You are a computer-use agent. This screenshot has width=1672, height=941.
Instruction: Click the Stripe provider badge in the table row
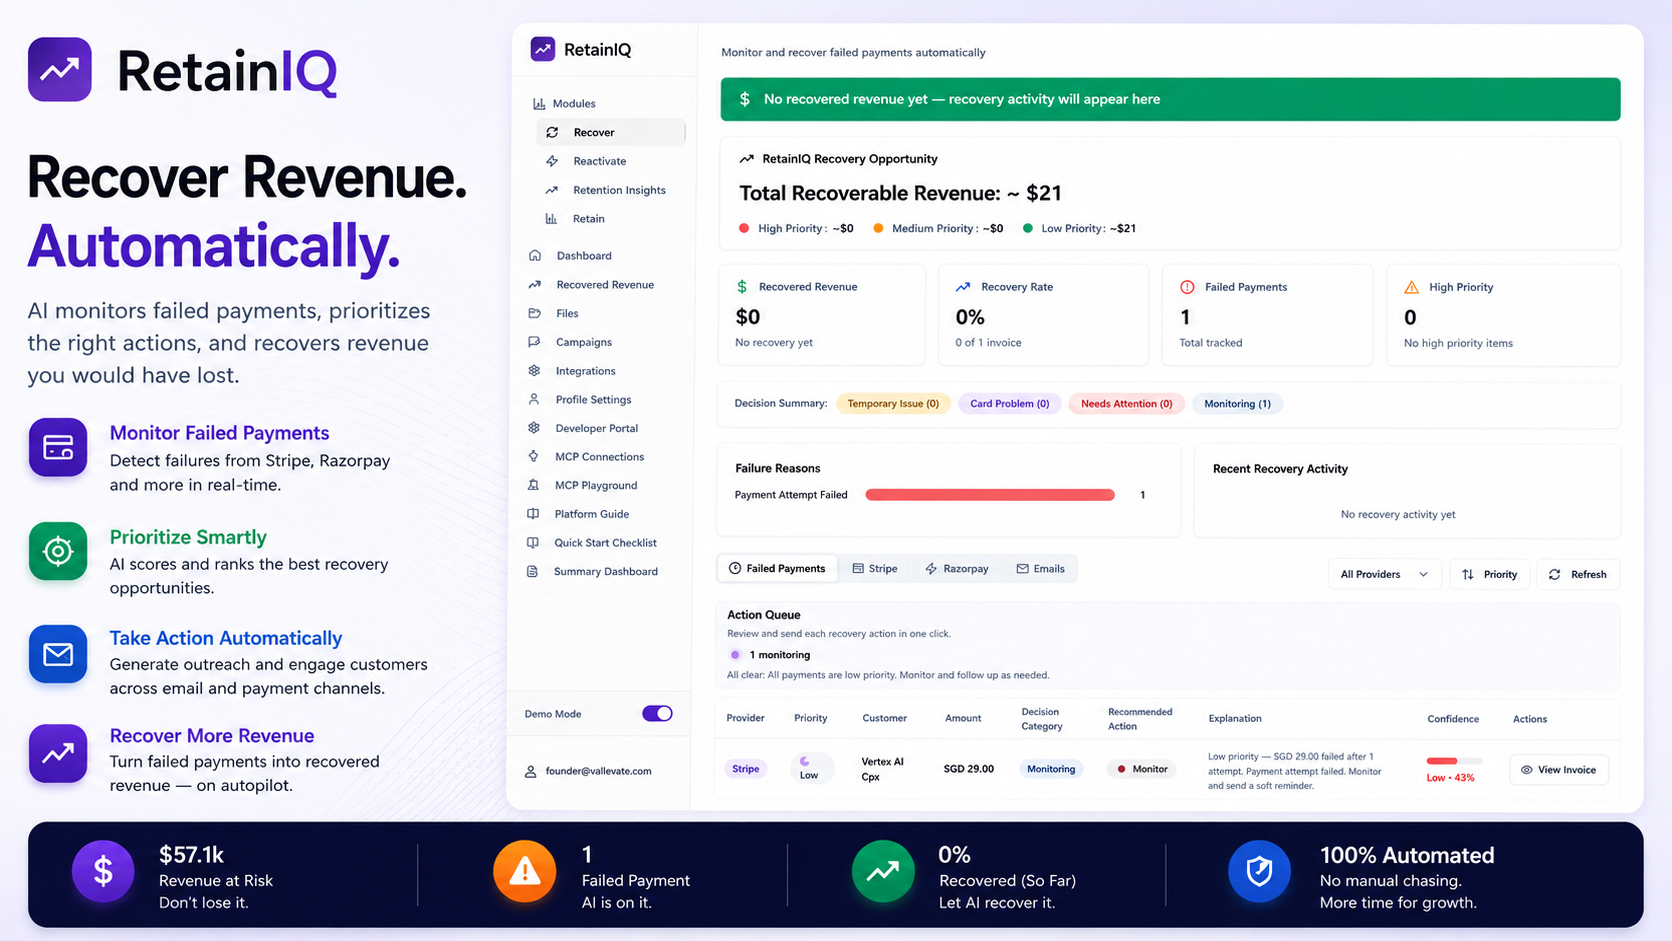pos(746,769)
